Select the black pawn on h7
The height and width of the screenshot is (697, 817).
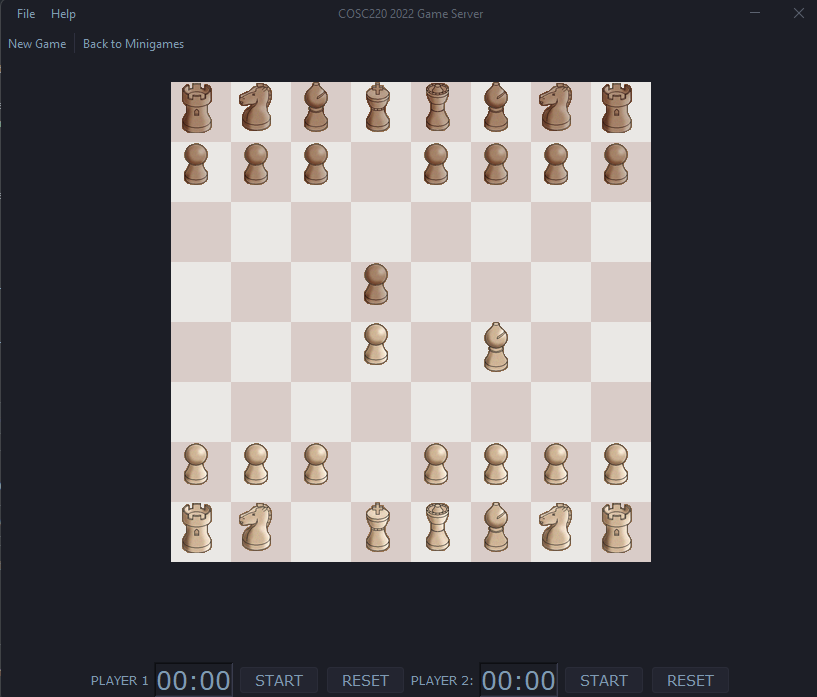(x=620, y=168)
